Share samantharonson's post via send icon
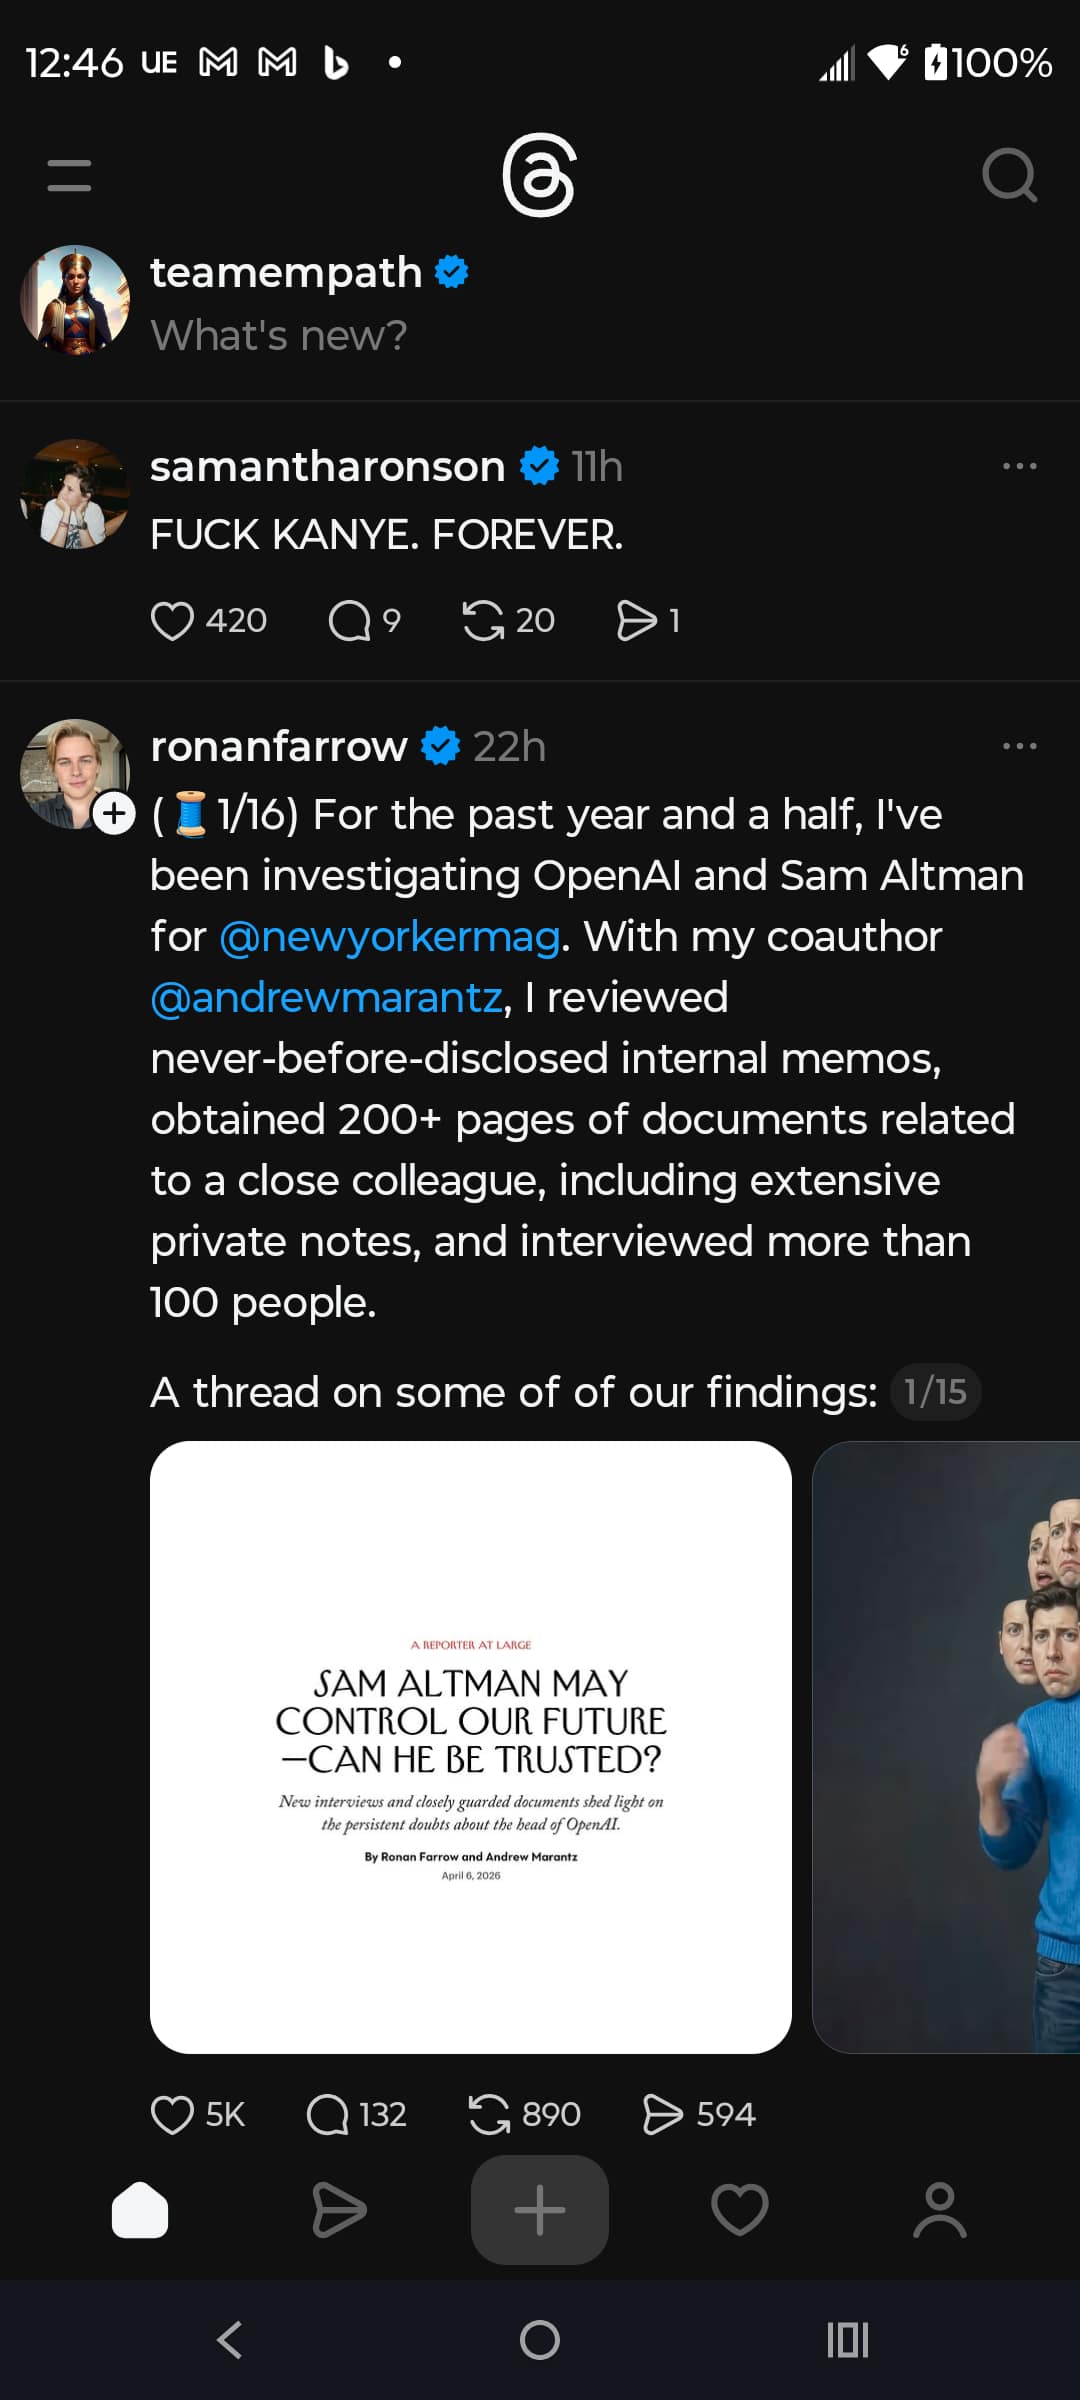Image resolution: width=1080 pixels, height=2400 pixels. (637, 621)
